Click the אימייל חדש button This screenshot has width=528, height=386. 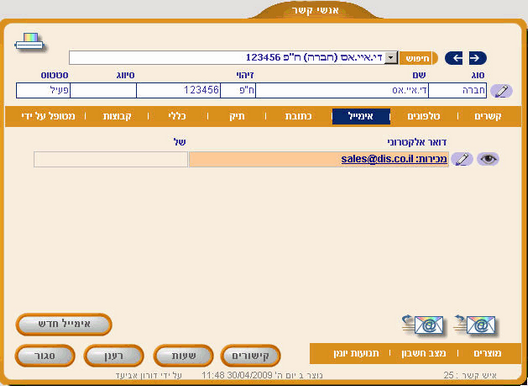coord(64,324)
